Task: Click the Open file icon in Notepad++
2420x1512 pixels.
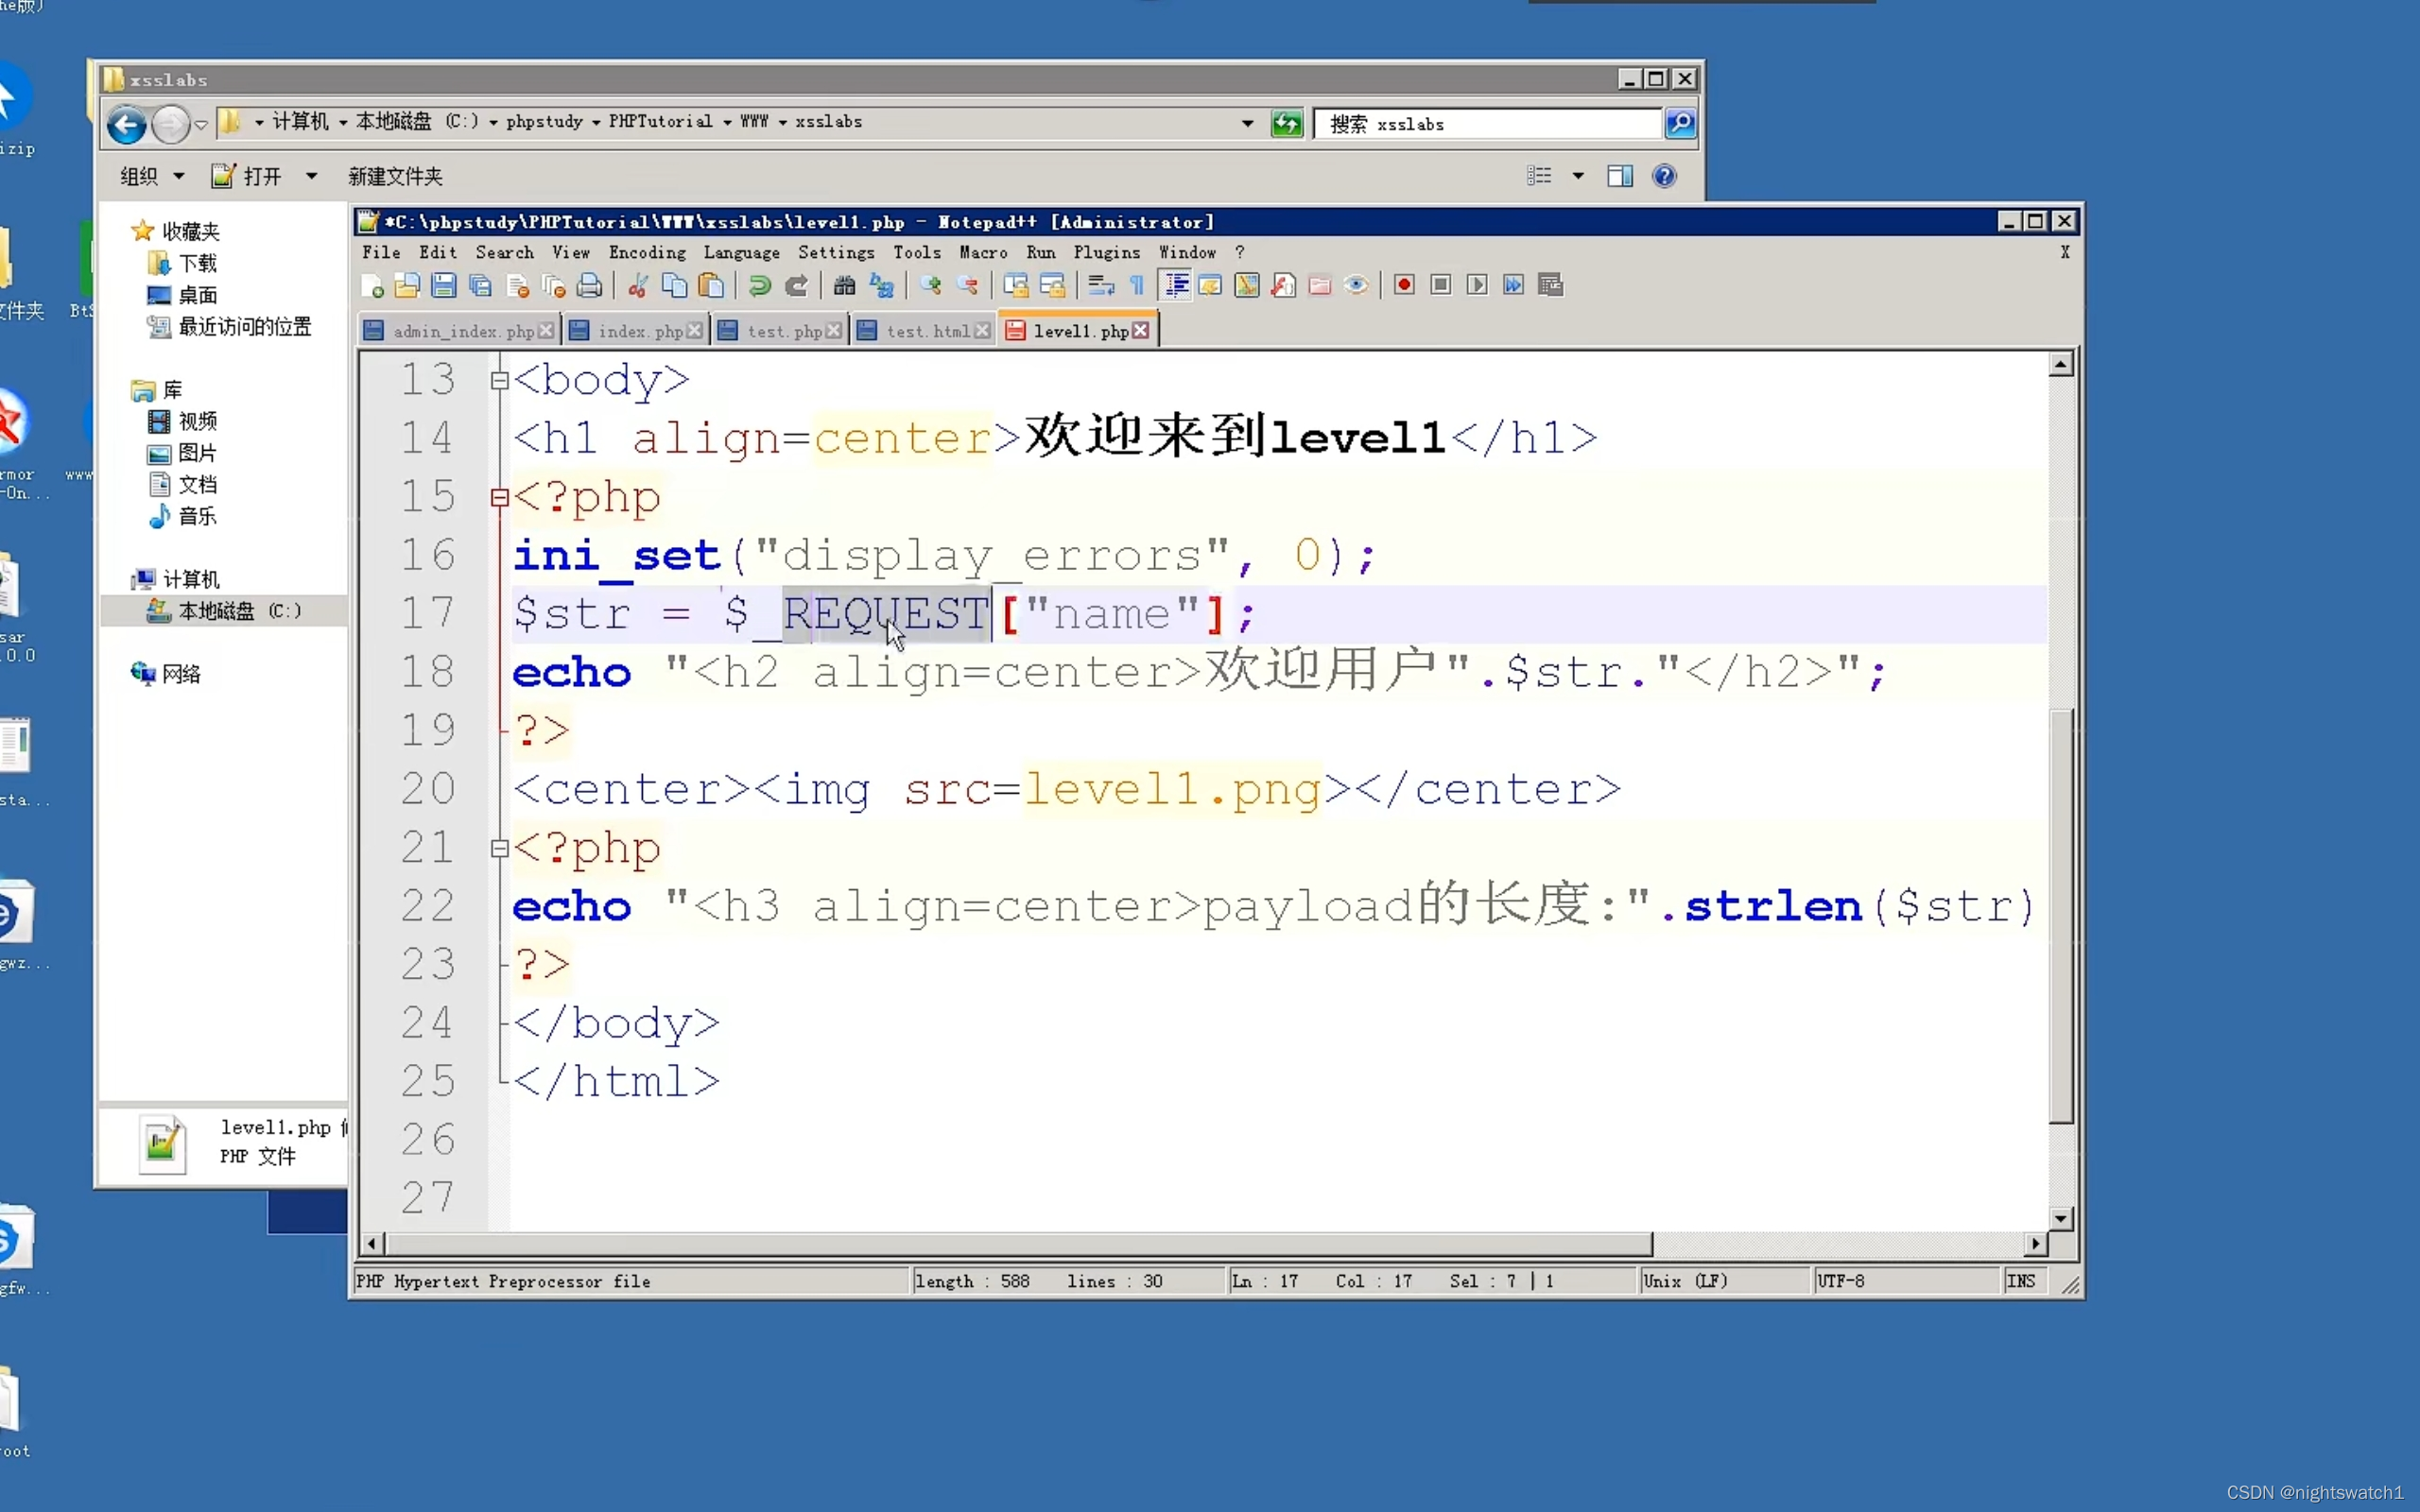Action: click(x=407, y=286)
